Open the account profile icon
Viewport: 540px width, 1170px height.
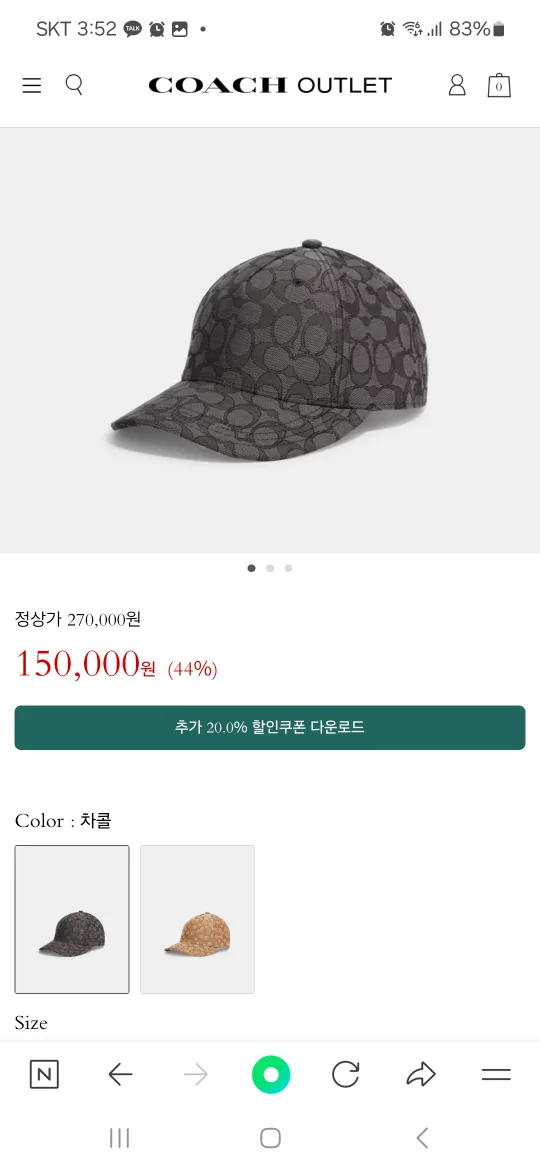(456, 85)
